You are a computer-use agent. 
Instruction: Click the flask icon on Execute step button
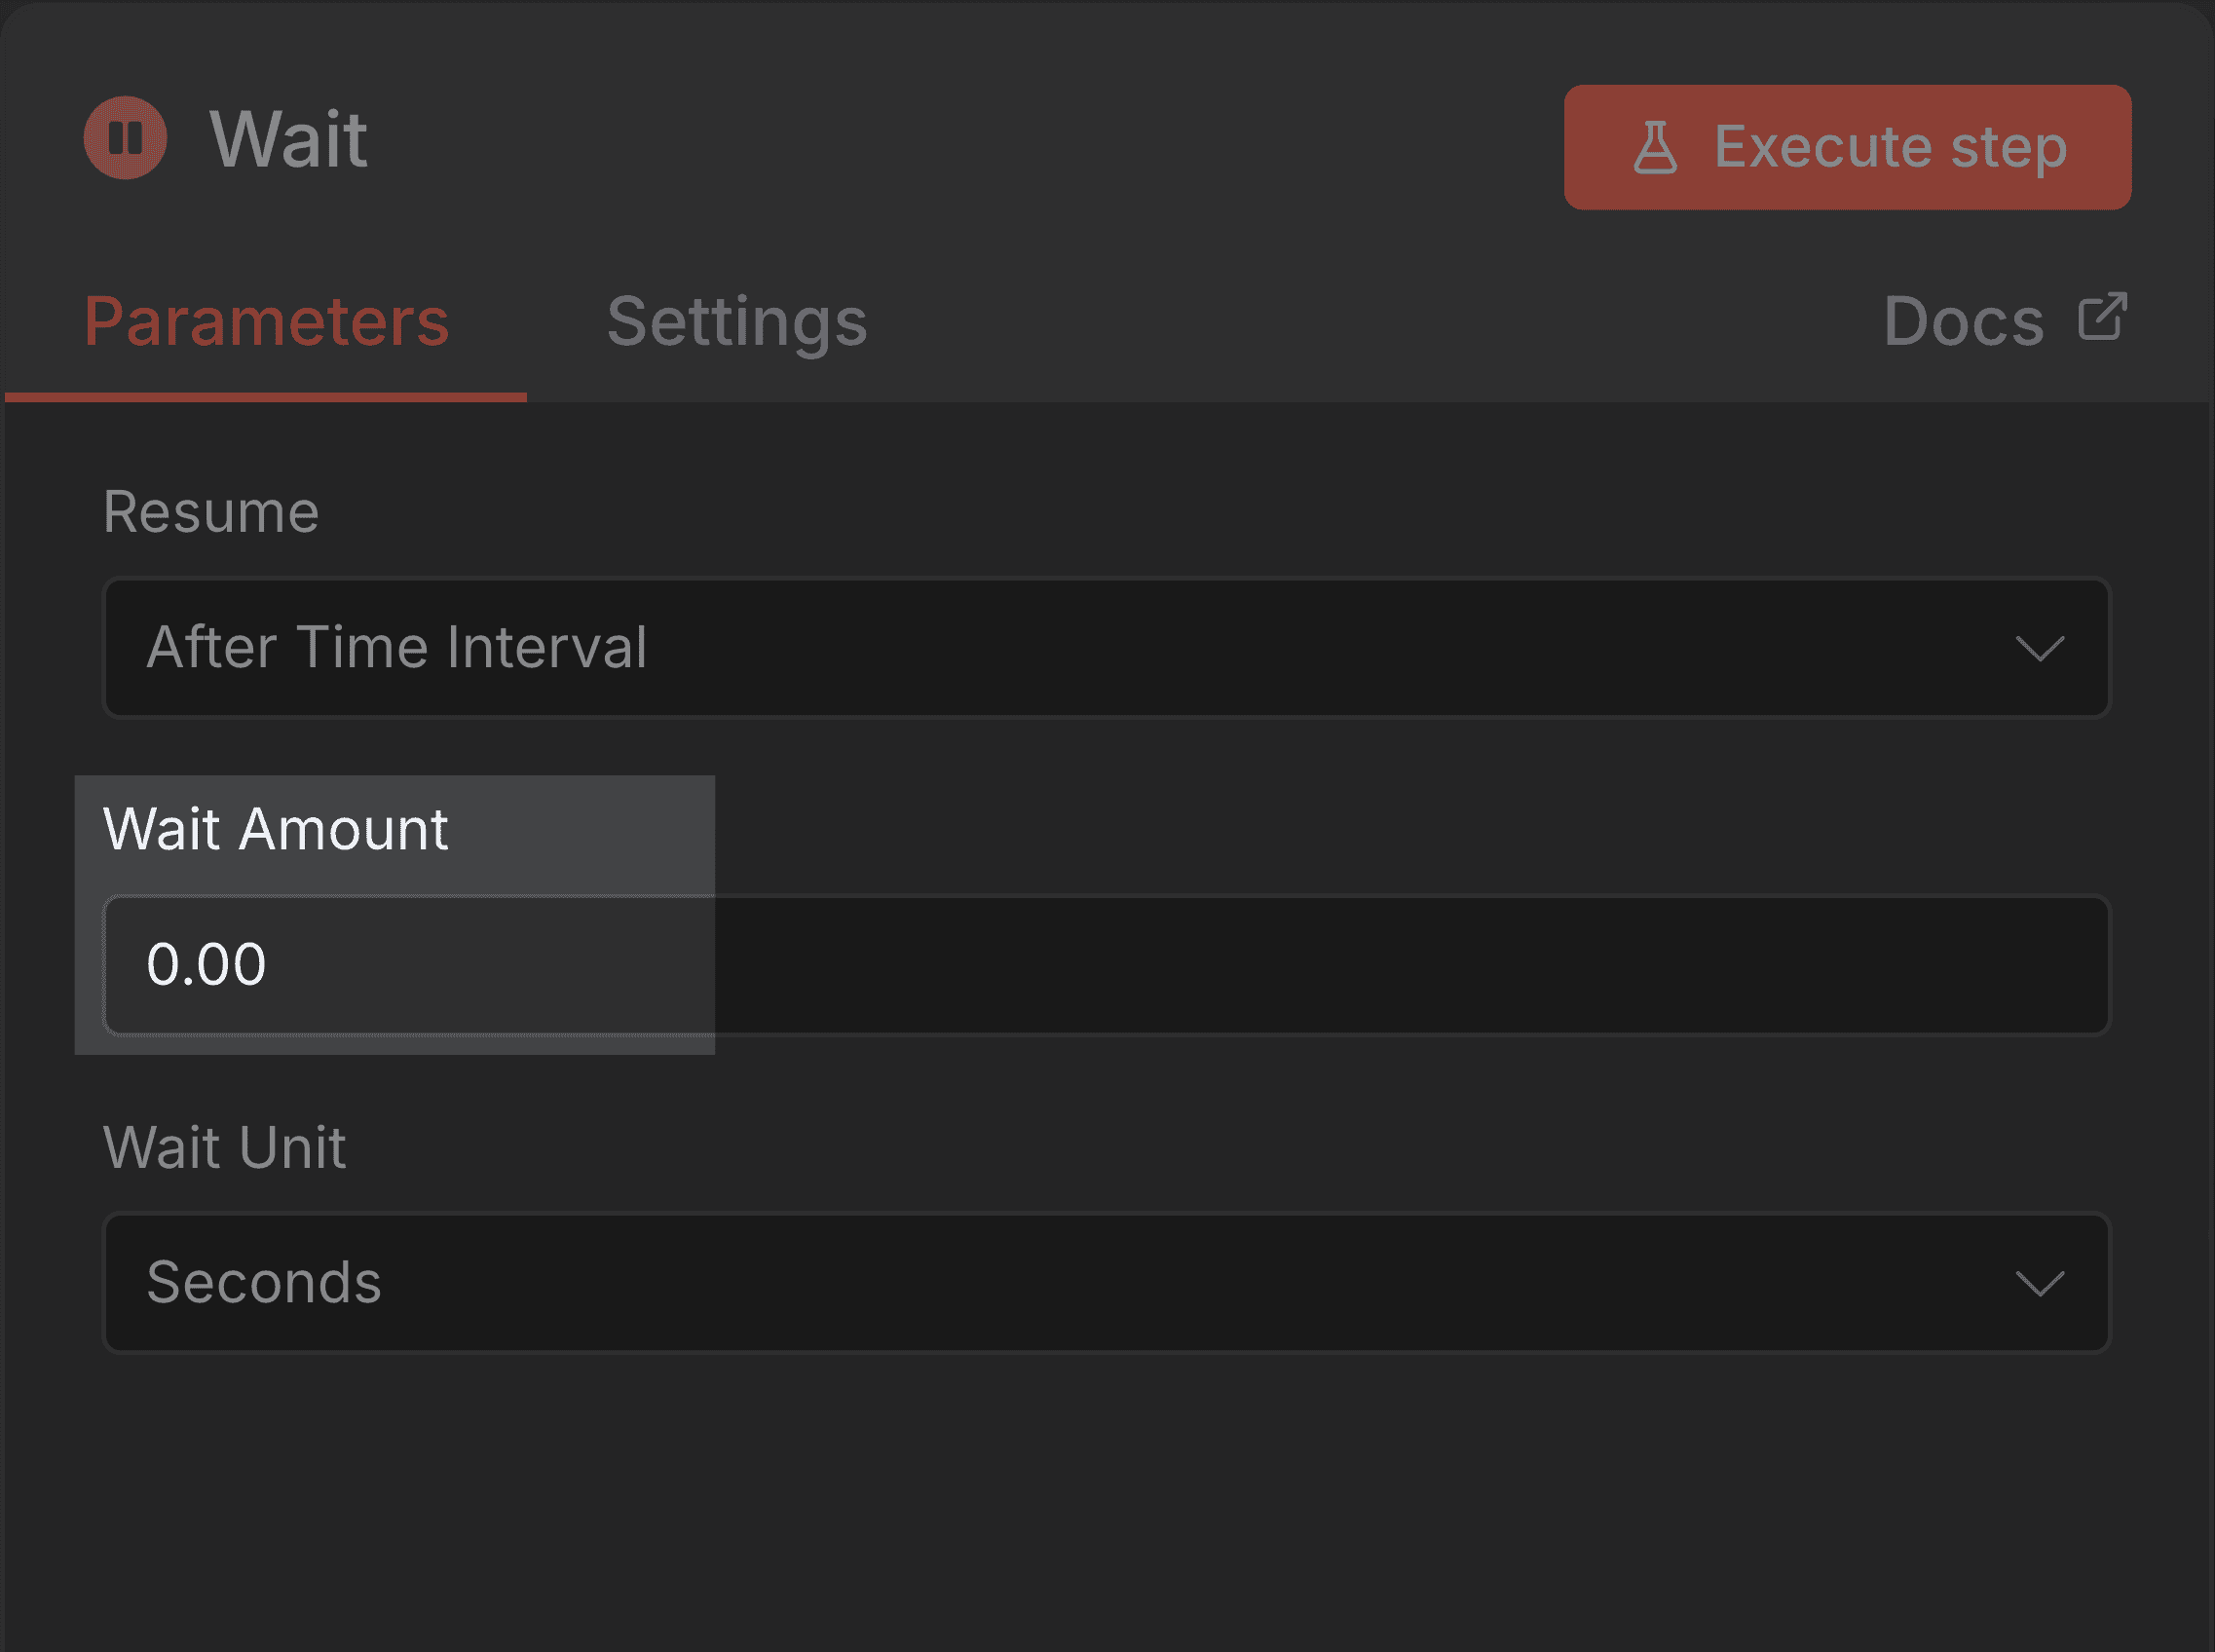(1657, 146)
